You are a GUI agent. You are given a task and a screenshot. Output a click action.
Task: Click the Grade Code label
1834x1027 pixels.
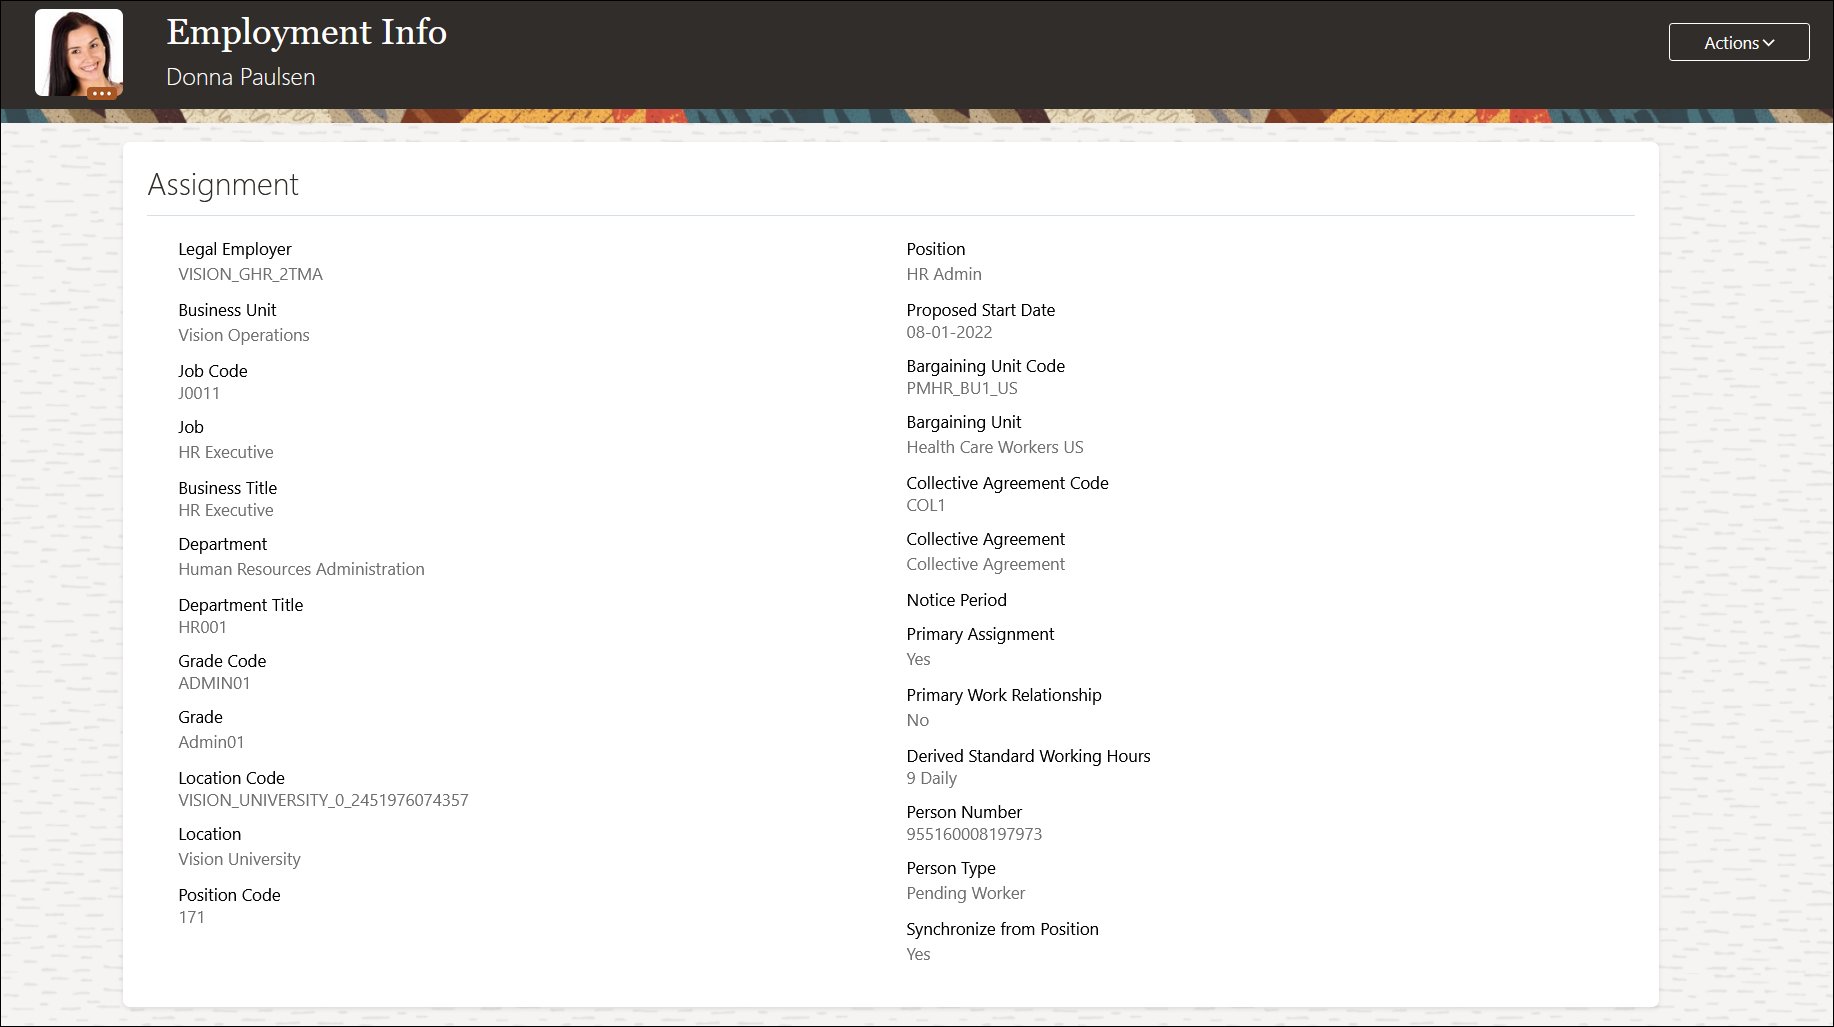coord(222,661)
